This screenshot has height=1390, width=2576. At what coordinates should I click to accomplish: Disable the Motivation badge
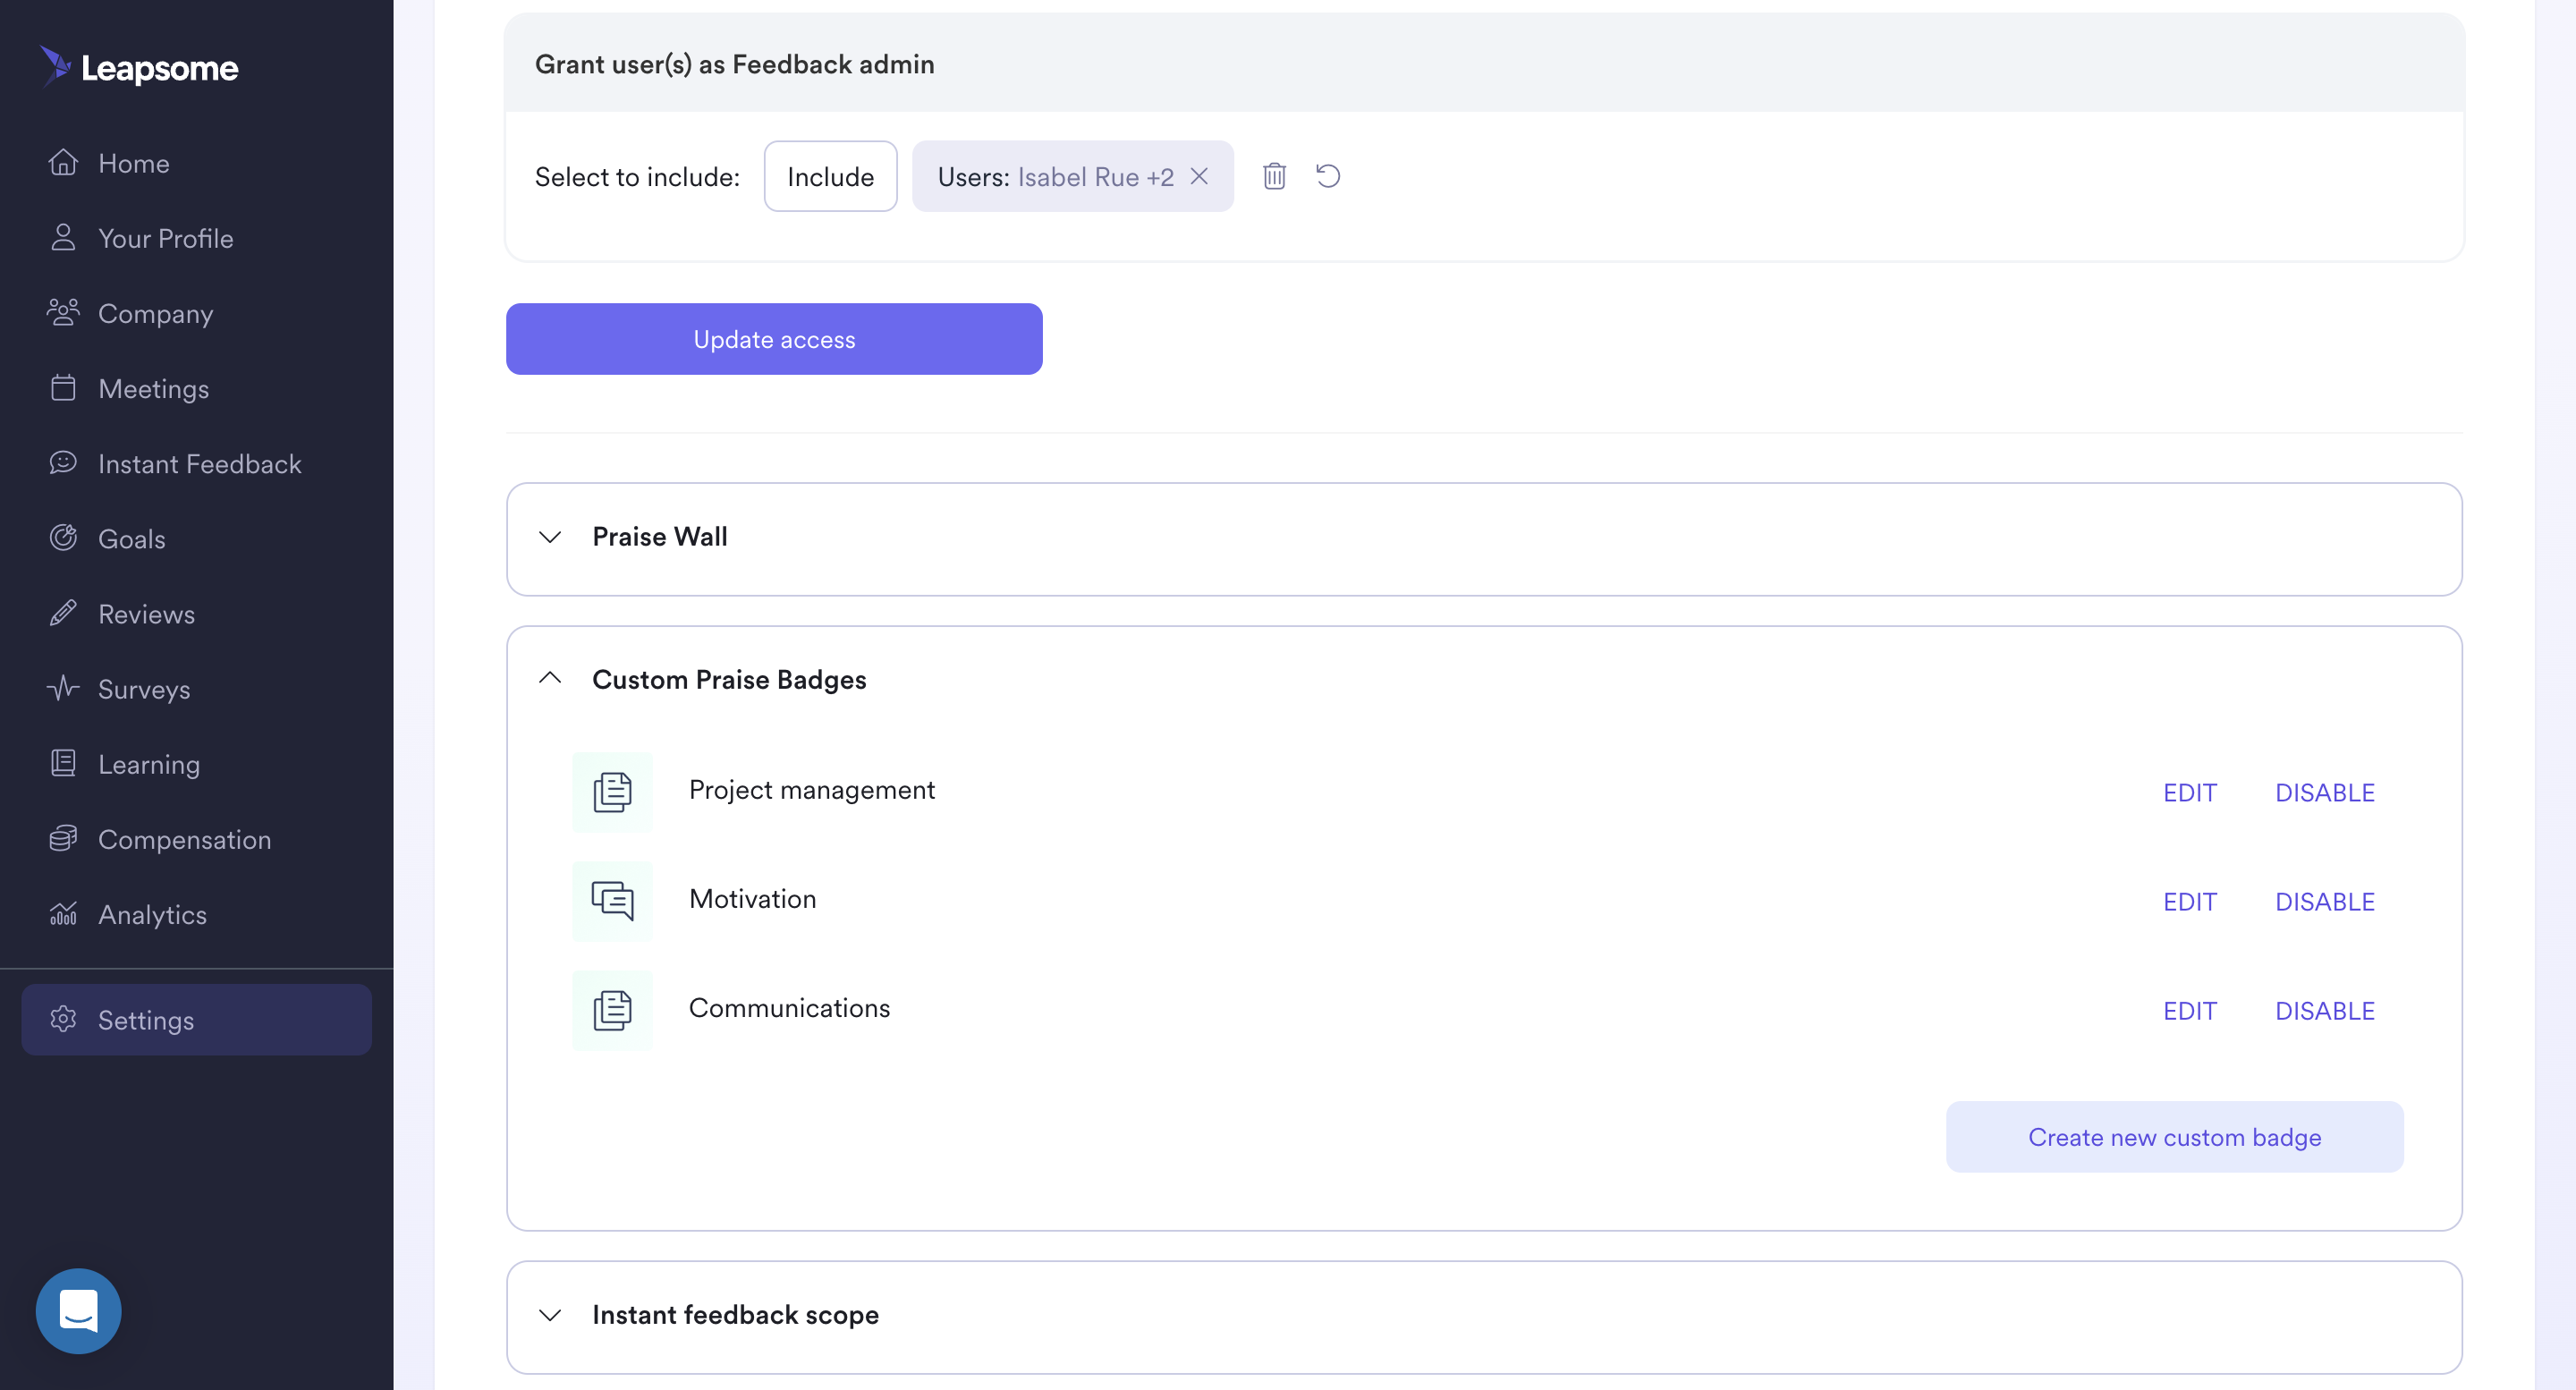click(2325, 901)
